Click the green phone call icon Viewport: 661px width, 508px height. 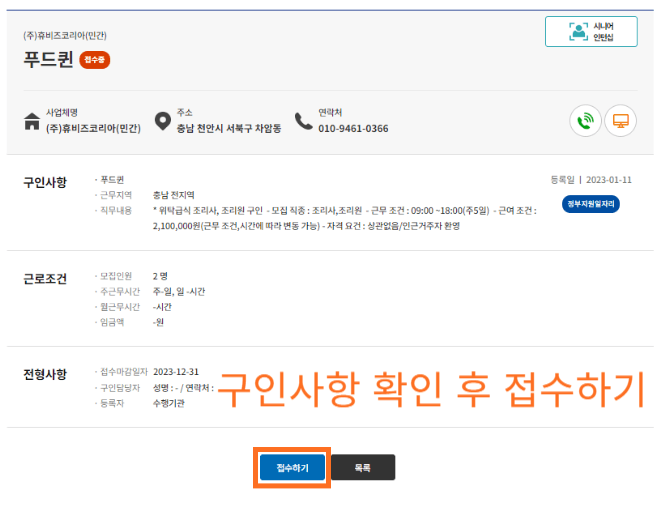[x=585, y=121]
